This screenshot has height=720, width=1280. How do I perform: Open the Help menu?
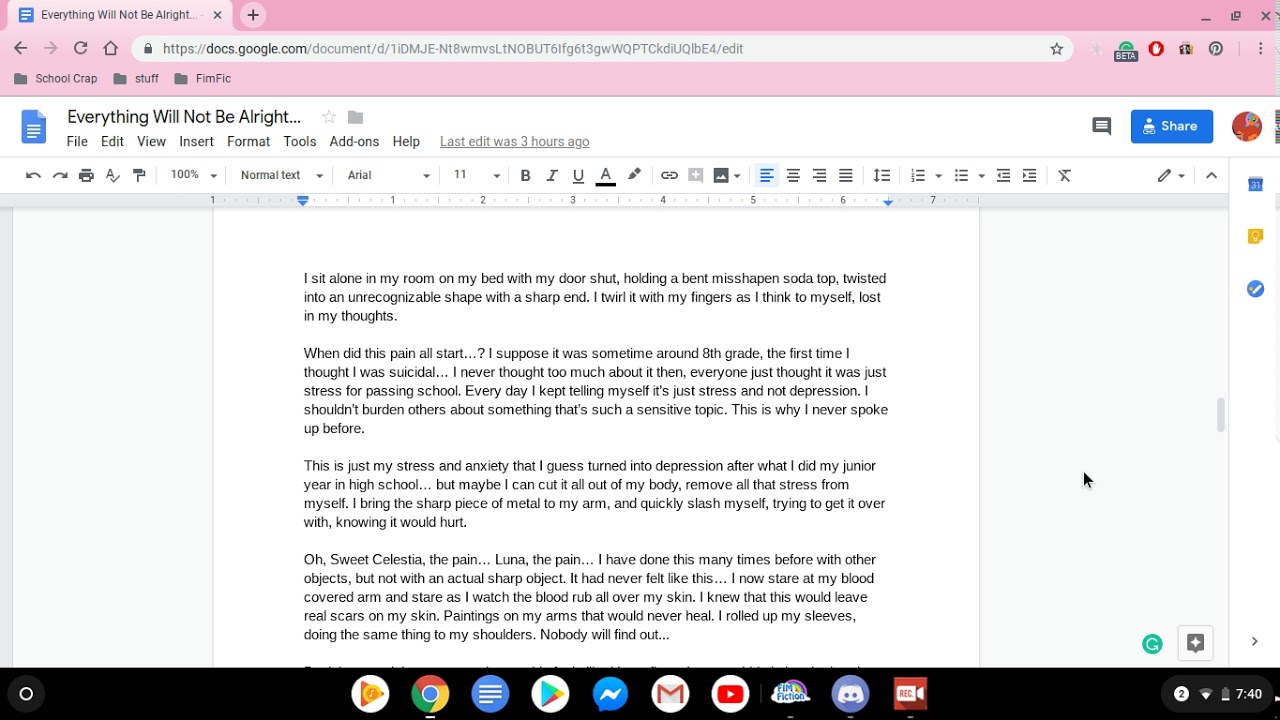(x=406, y=142)
